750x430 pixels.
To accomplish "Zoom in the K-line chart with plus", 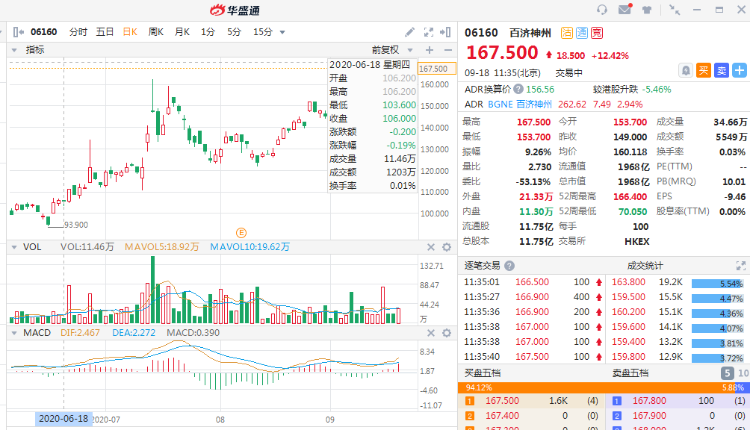I will 429,50.
